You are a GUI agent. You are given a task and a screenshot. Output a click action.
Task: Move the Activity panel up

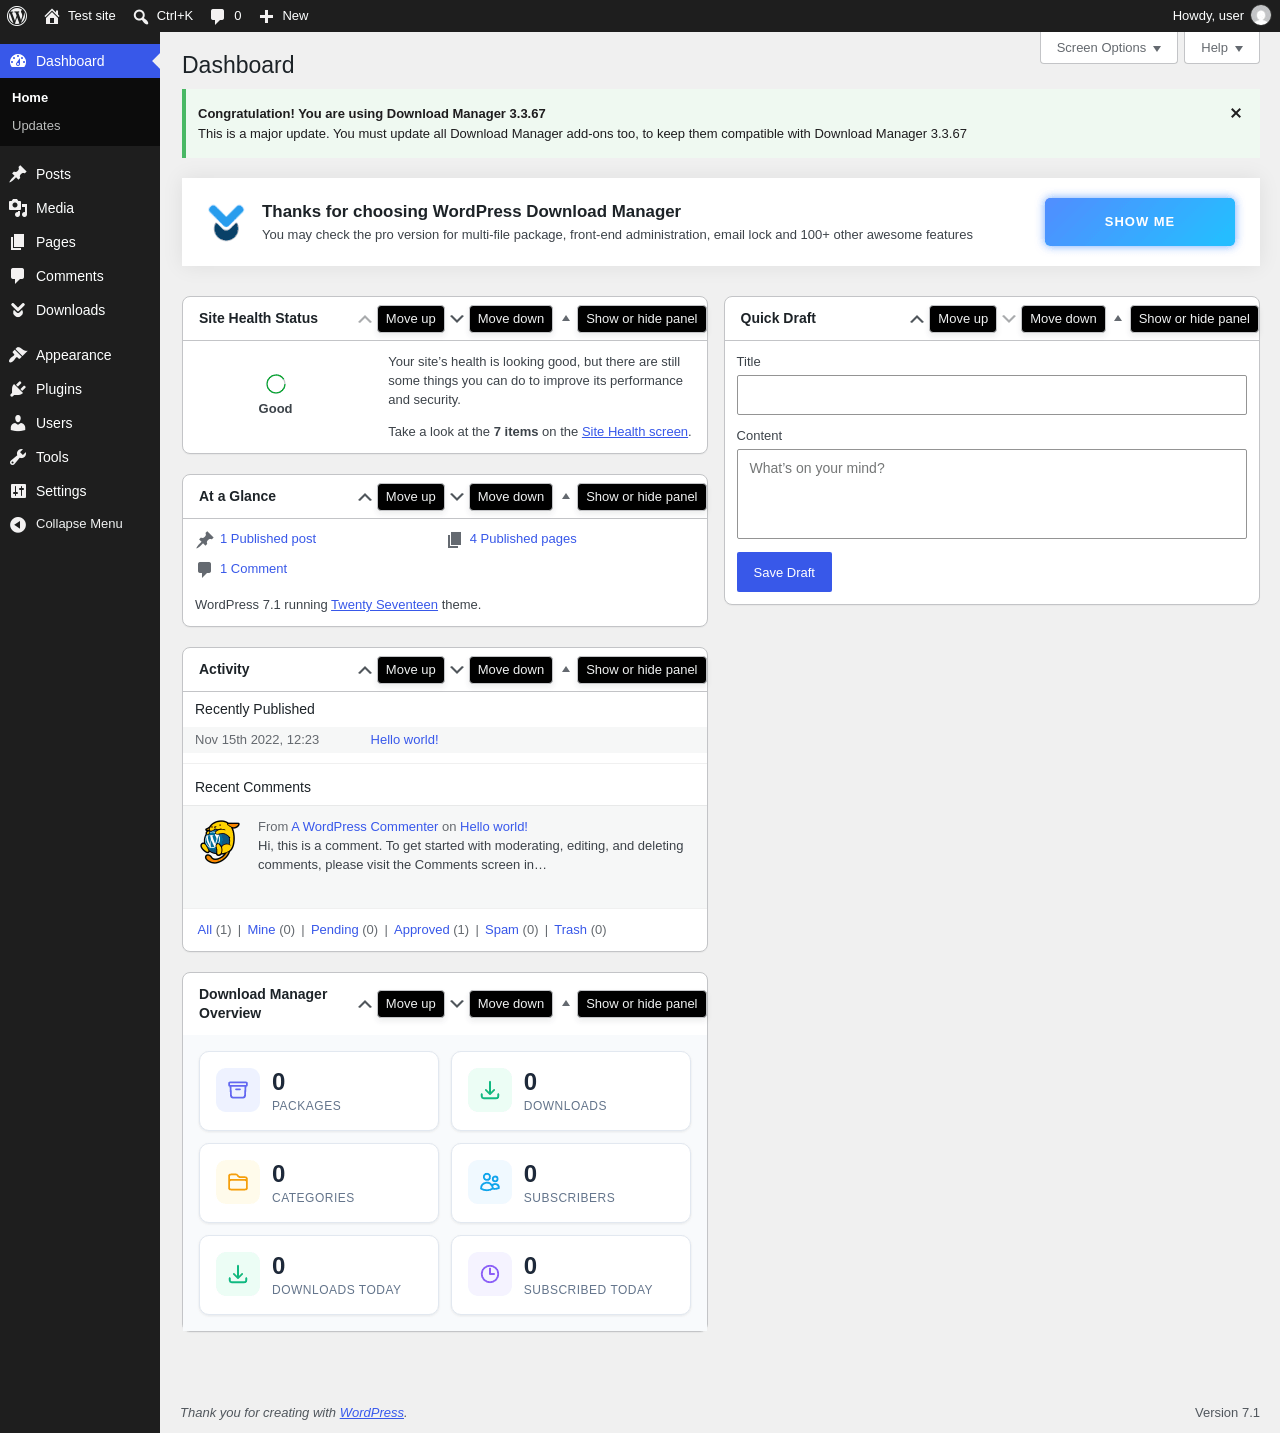[365, 670]
